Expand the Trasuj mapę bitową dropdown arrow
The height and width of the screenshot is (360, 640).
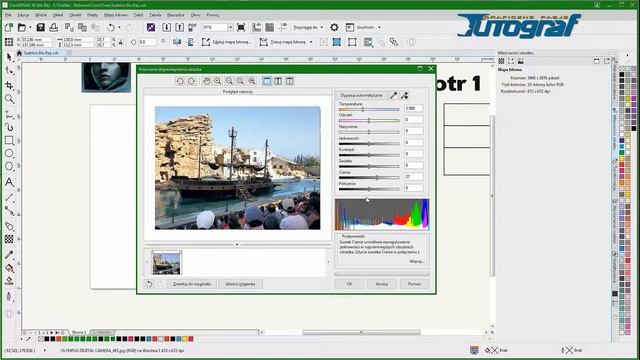coord(311,42)
